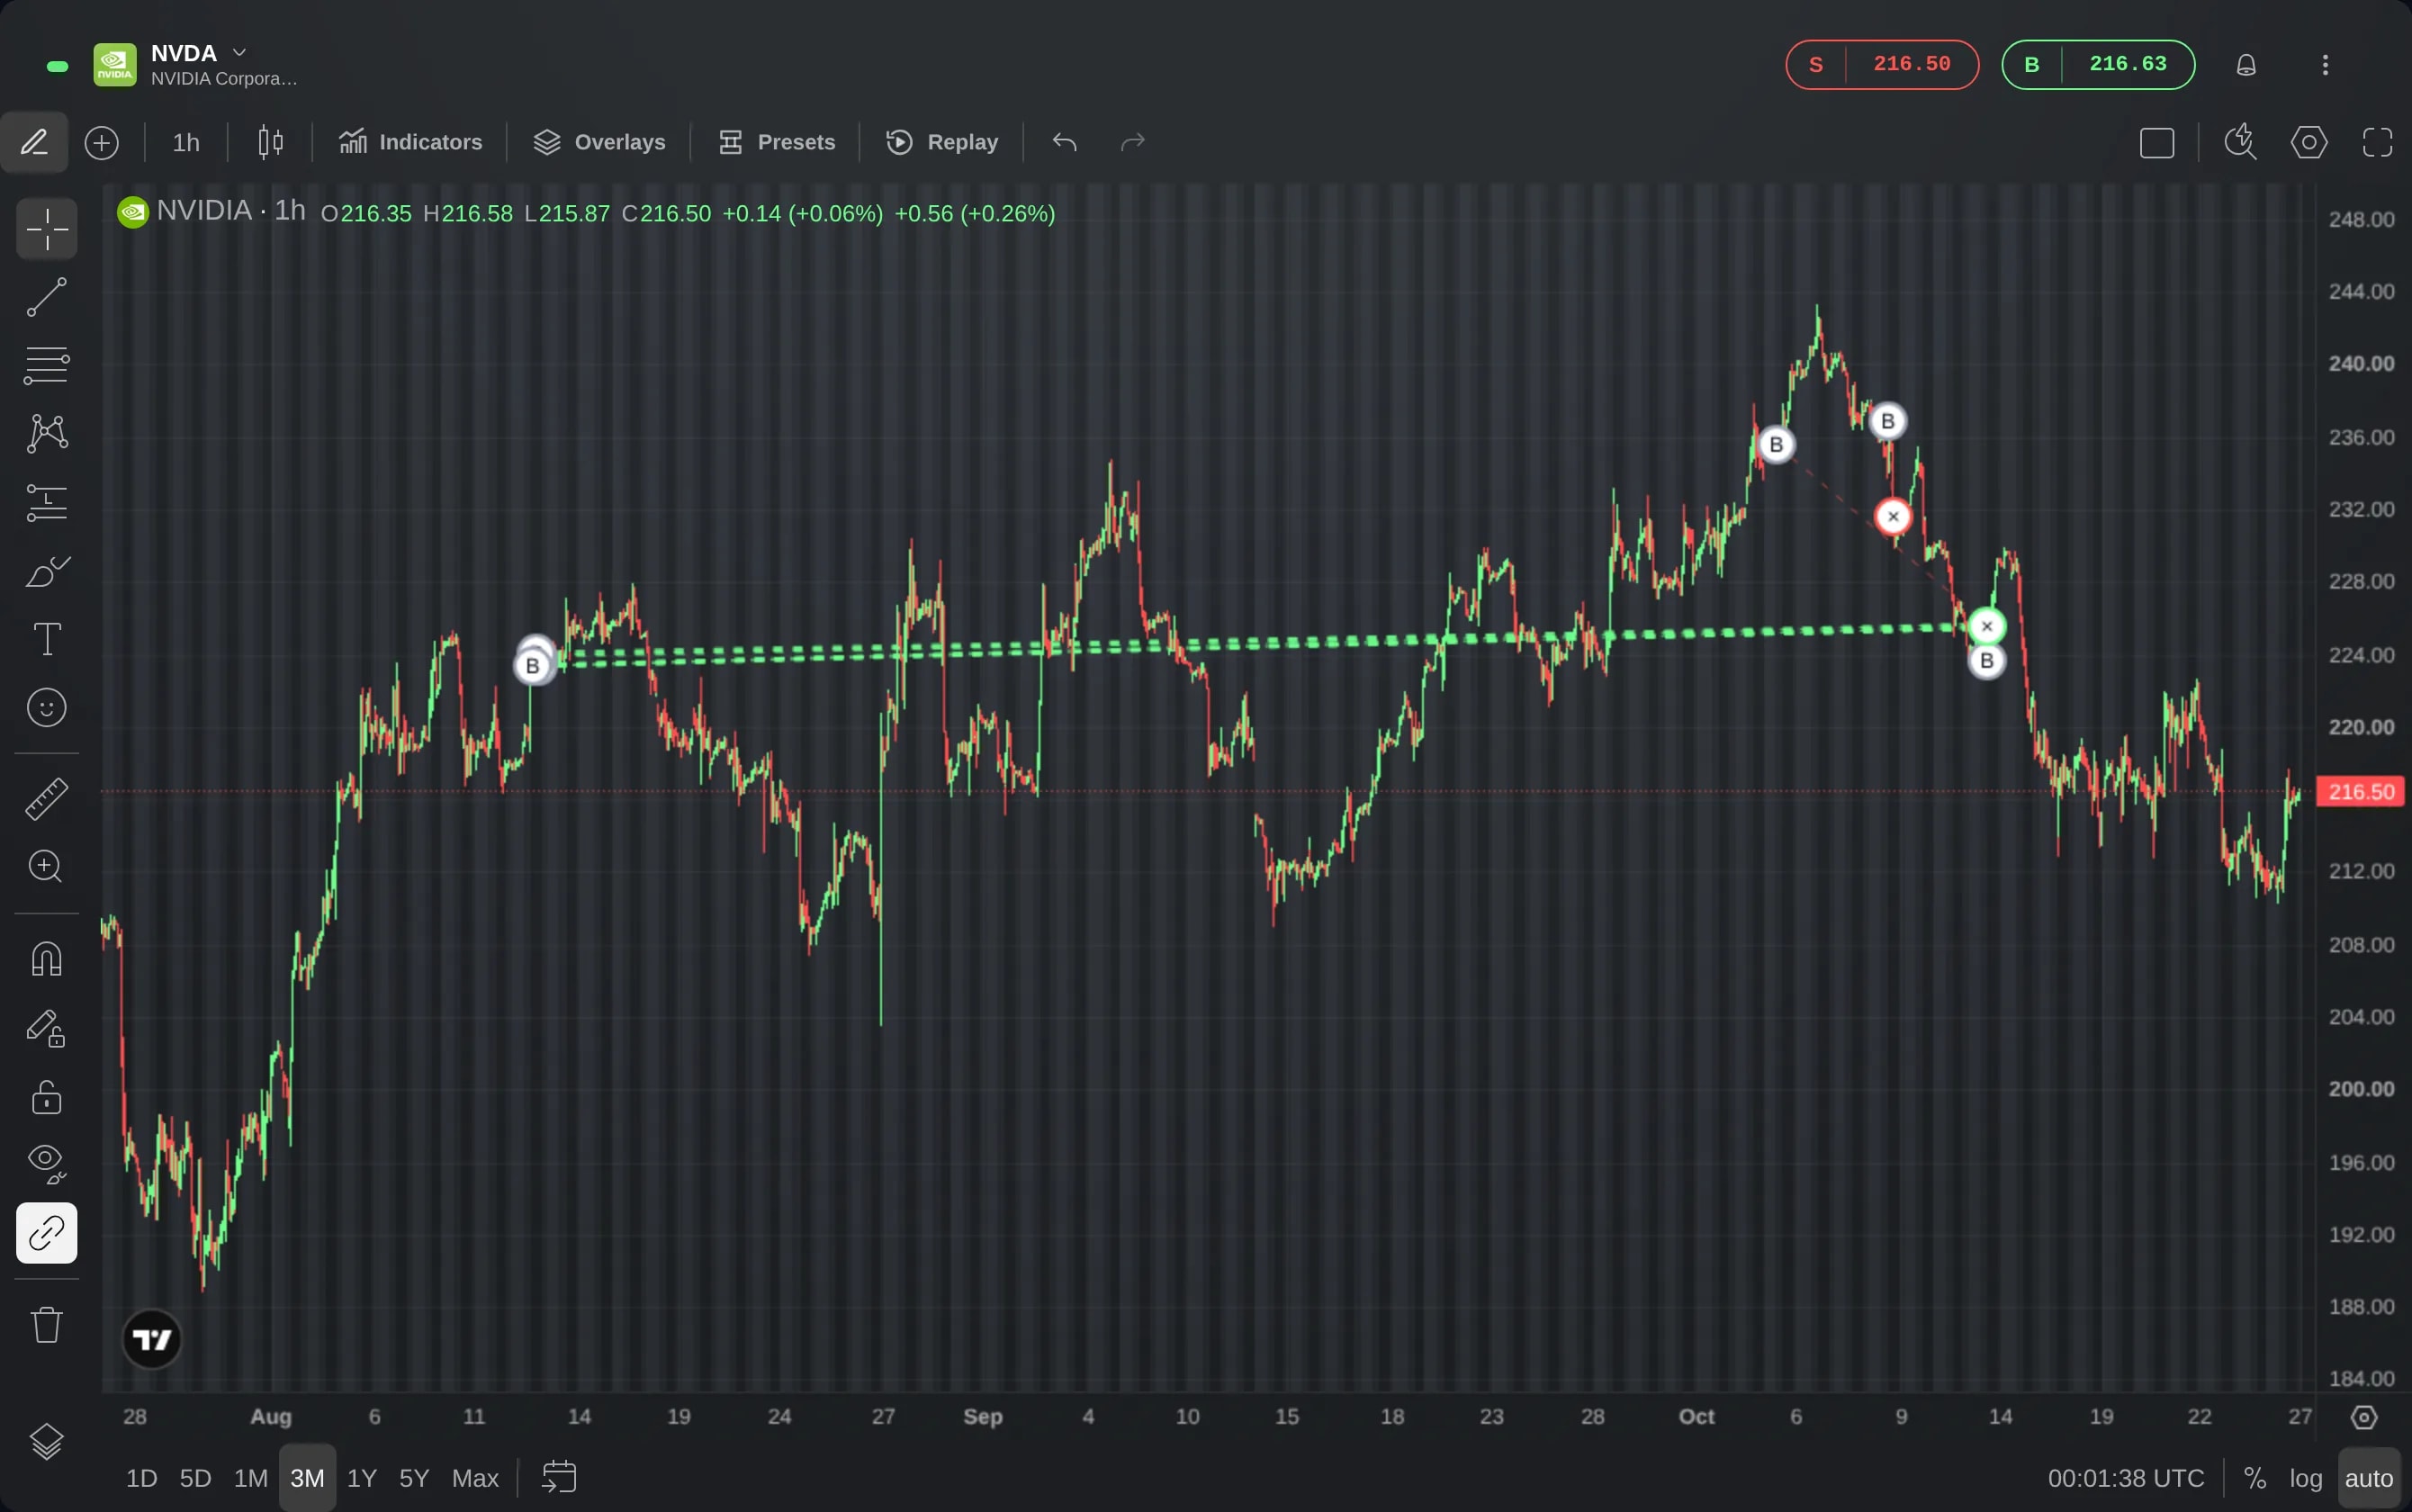Select the crosshair cursor tool
Screen dimensions: 2412x1512
(x=46, y=229)
